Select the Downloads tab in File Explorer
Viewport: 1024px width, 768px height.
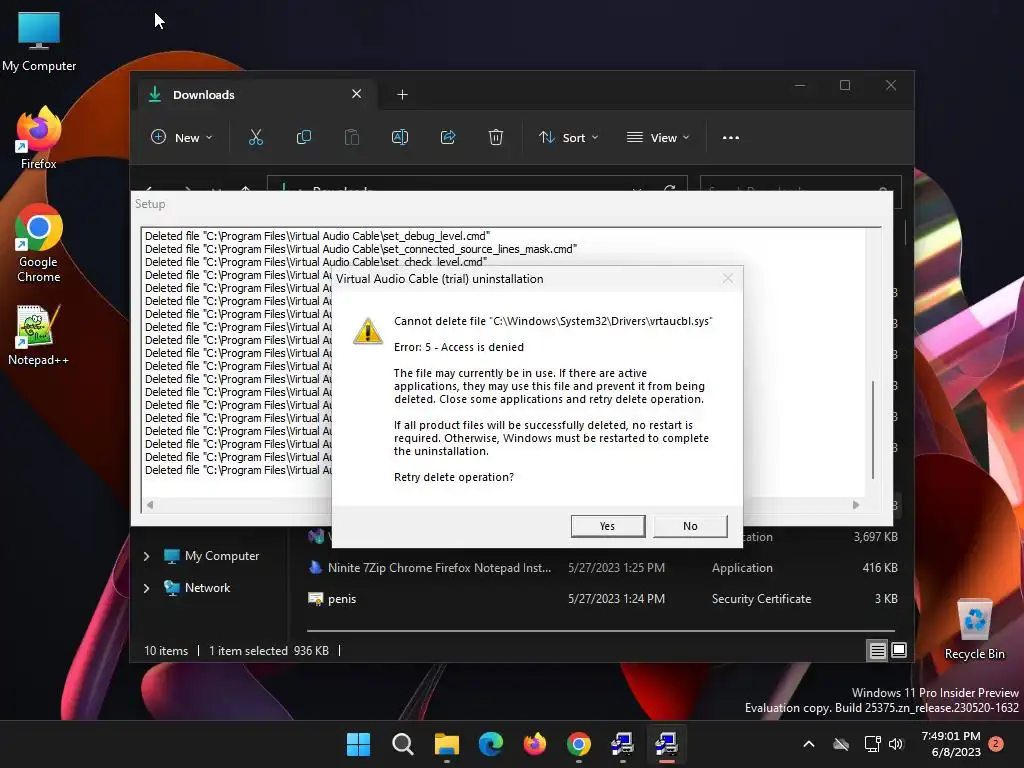coord(255,95)
